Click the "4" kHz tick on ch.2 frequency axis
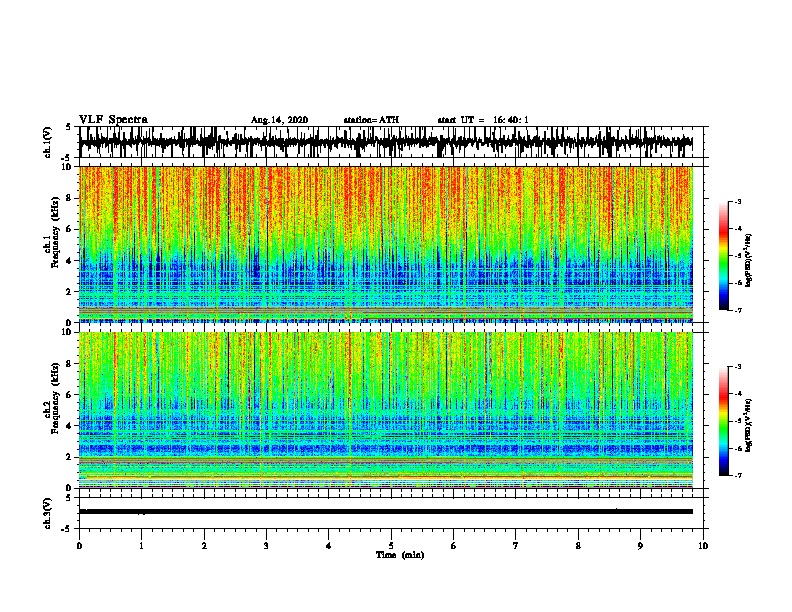Viewport: 792px width, 612px height. click(x=69, y=426)
